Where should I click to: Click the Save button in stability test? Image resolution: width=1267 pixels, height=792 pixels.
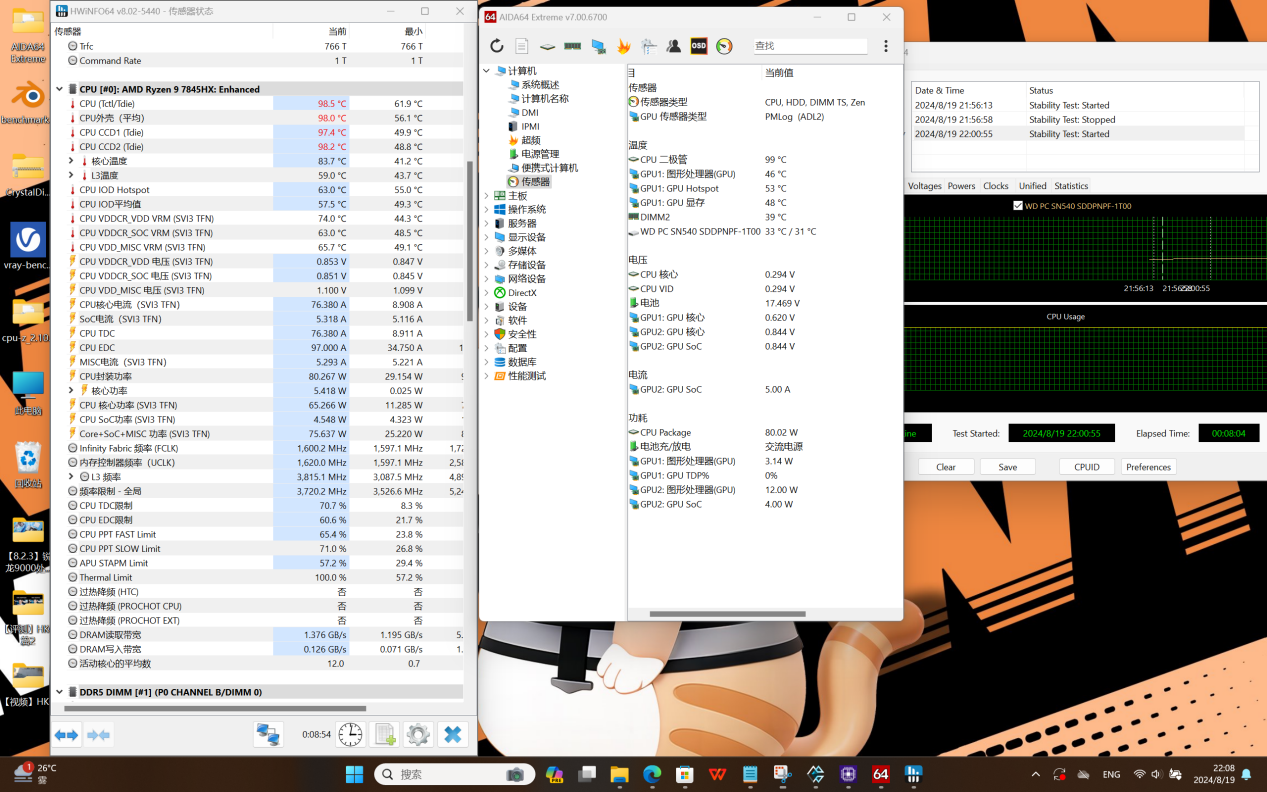point(1008,467)
